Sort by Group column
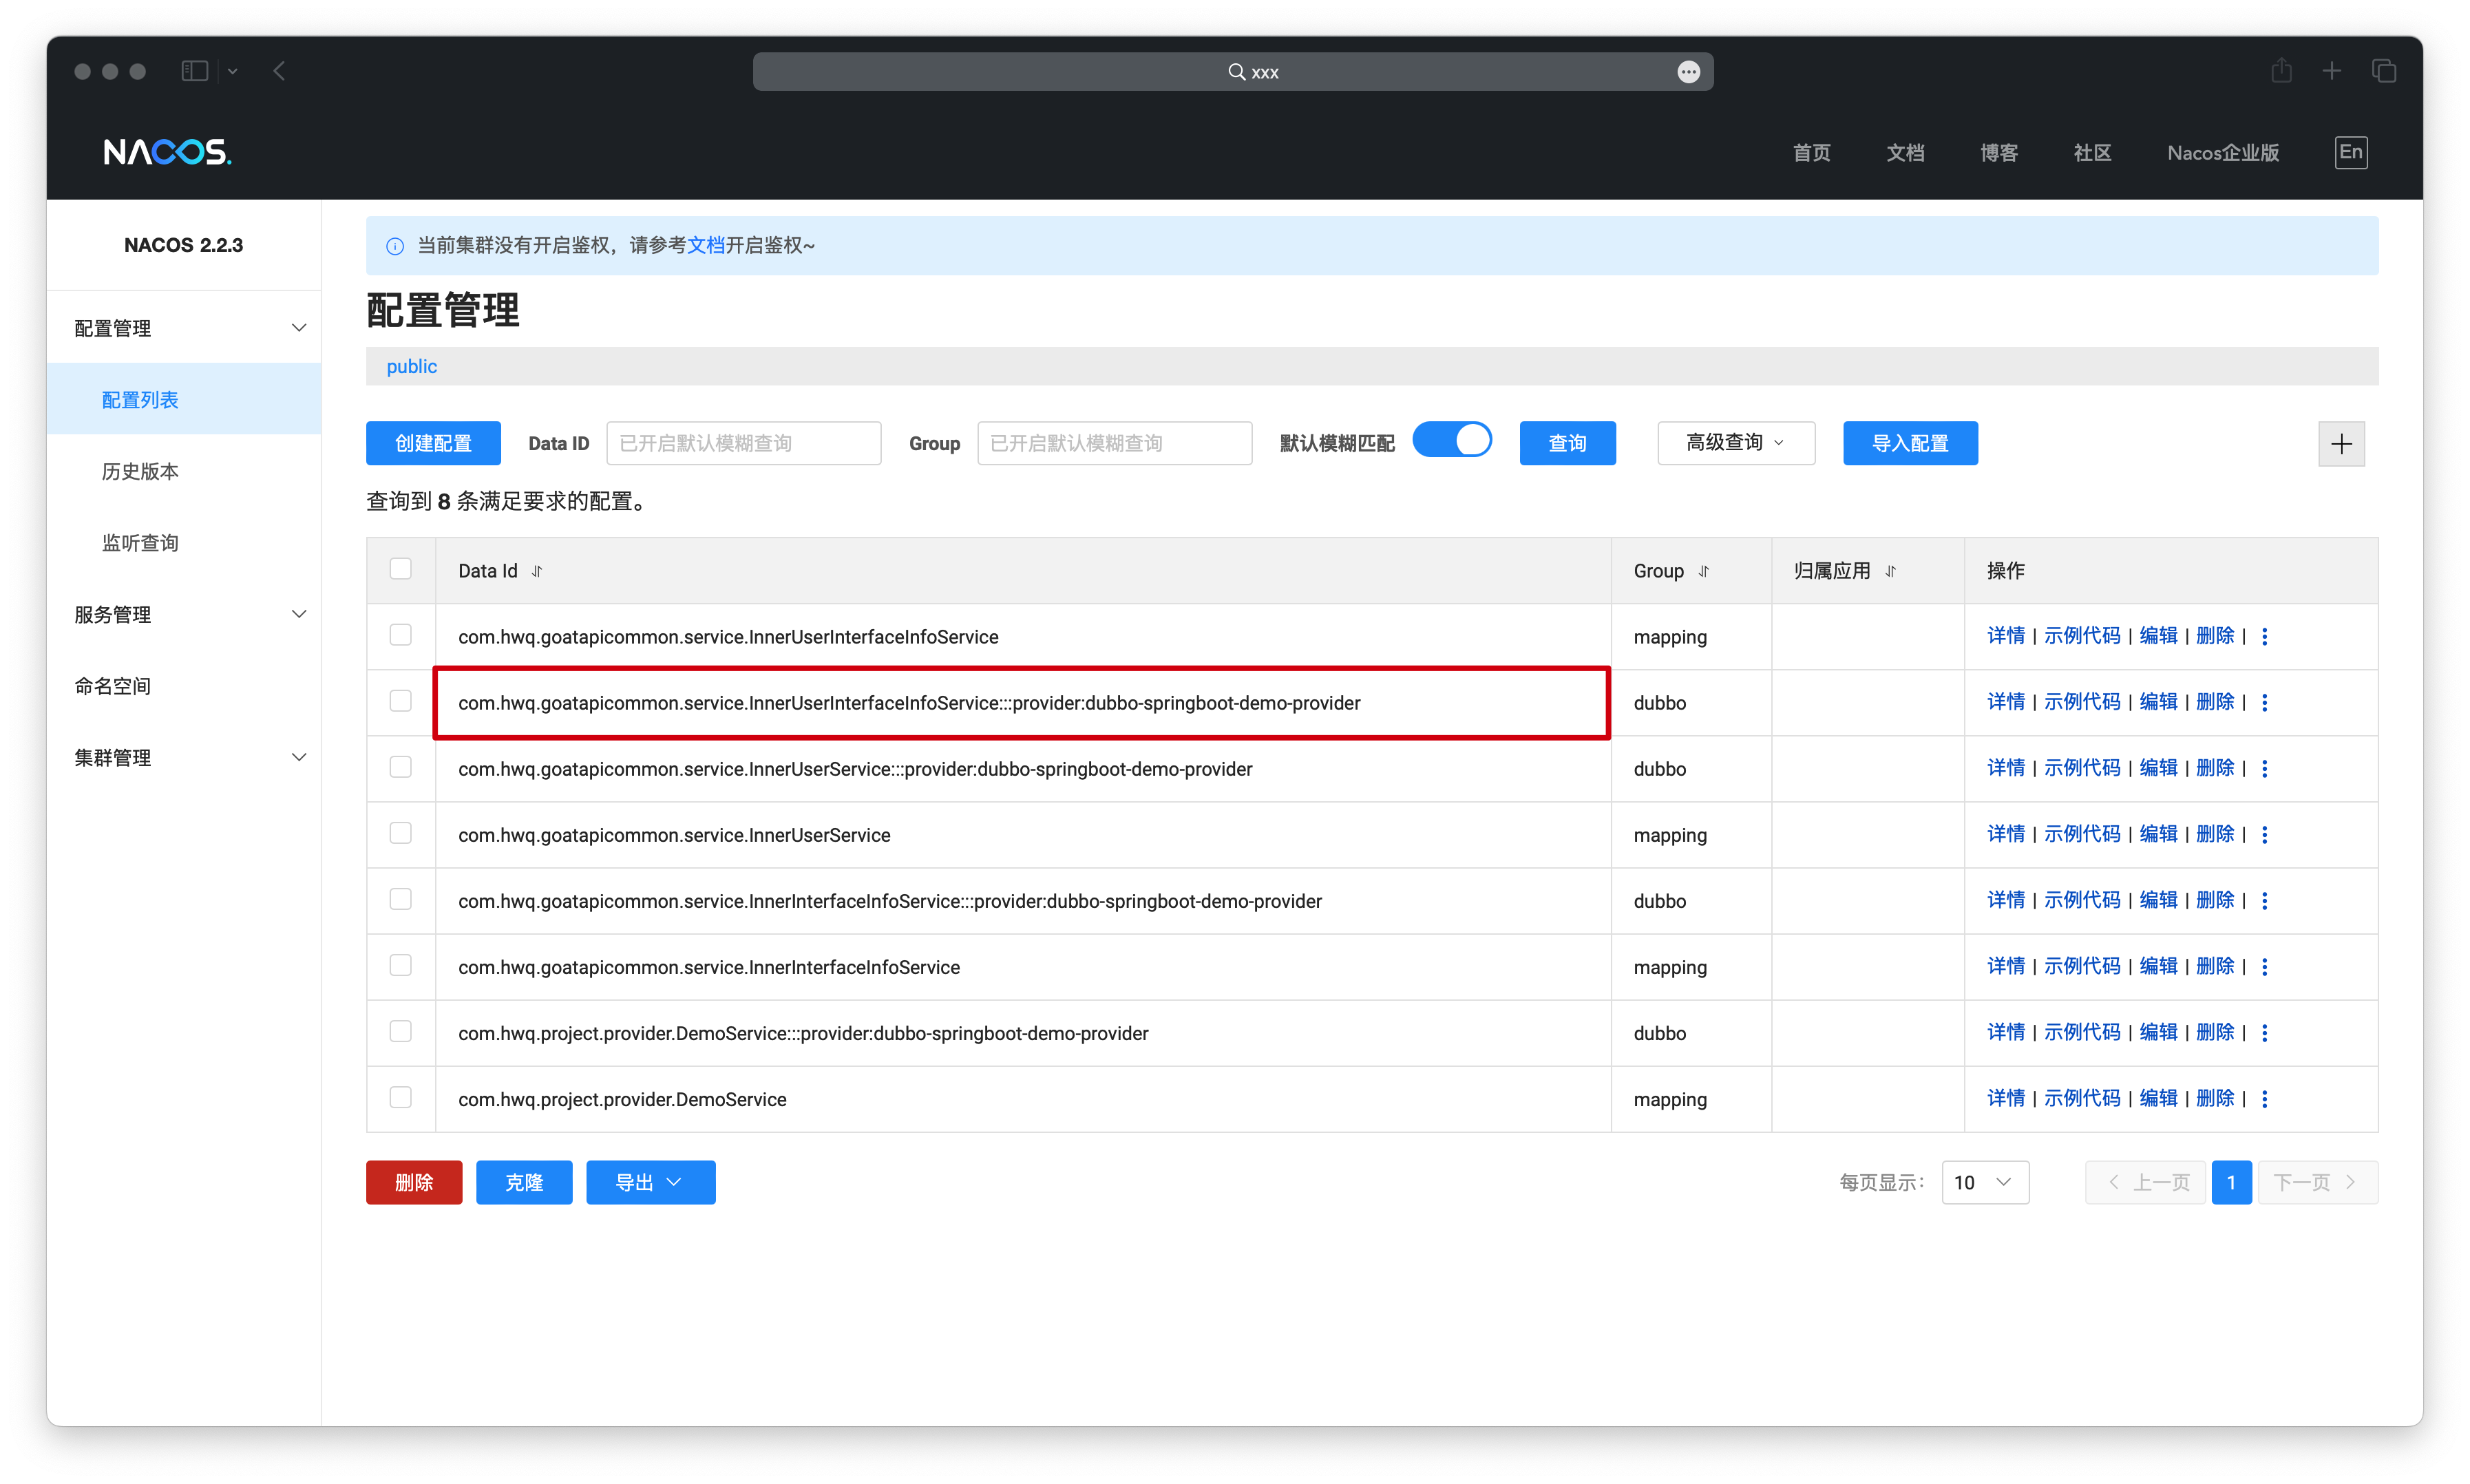 coord(1704,571)
